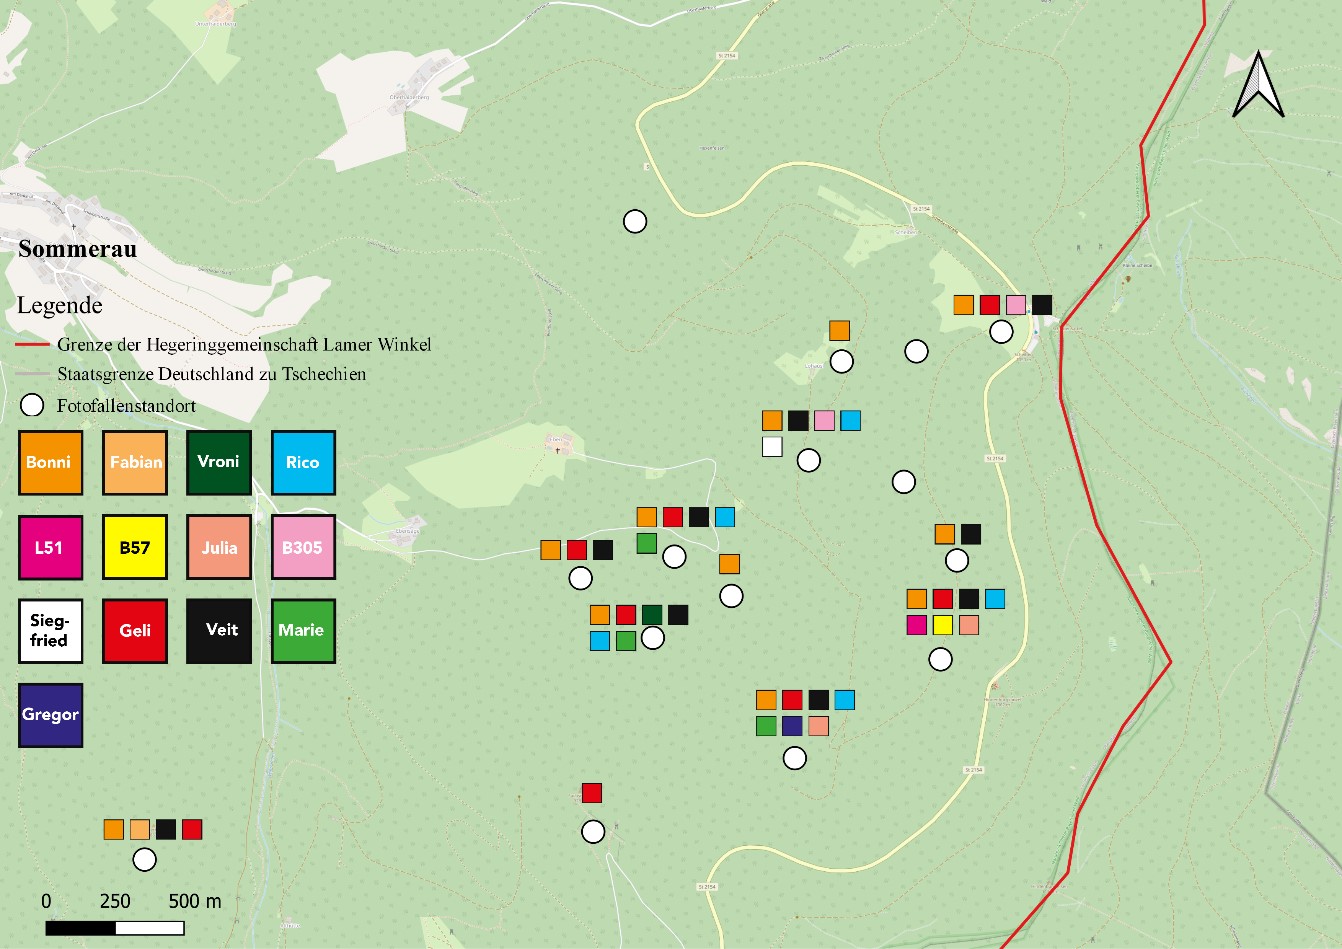Pick the Julia salmon legend swatch
1342x949 pixels.
click(x=219, y=547)
